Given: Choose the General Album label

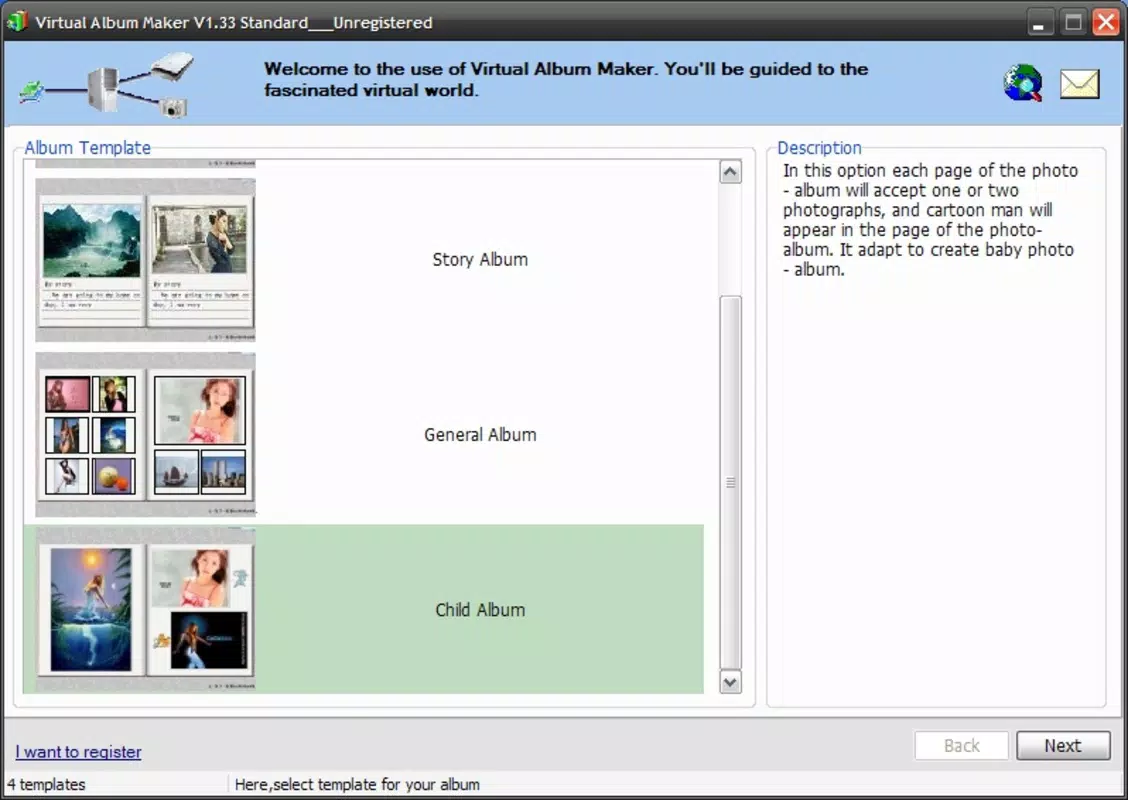Looking at the screenshot, I should tap(480, 435).
